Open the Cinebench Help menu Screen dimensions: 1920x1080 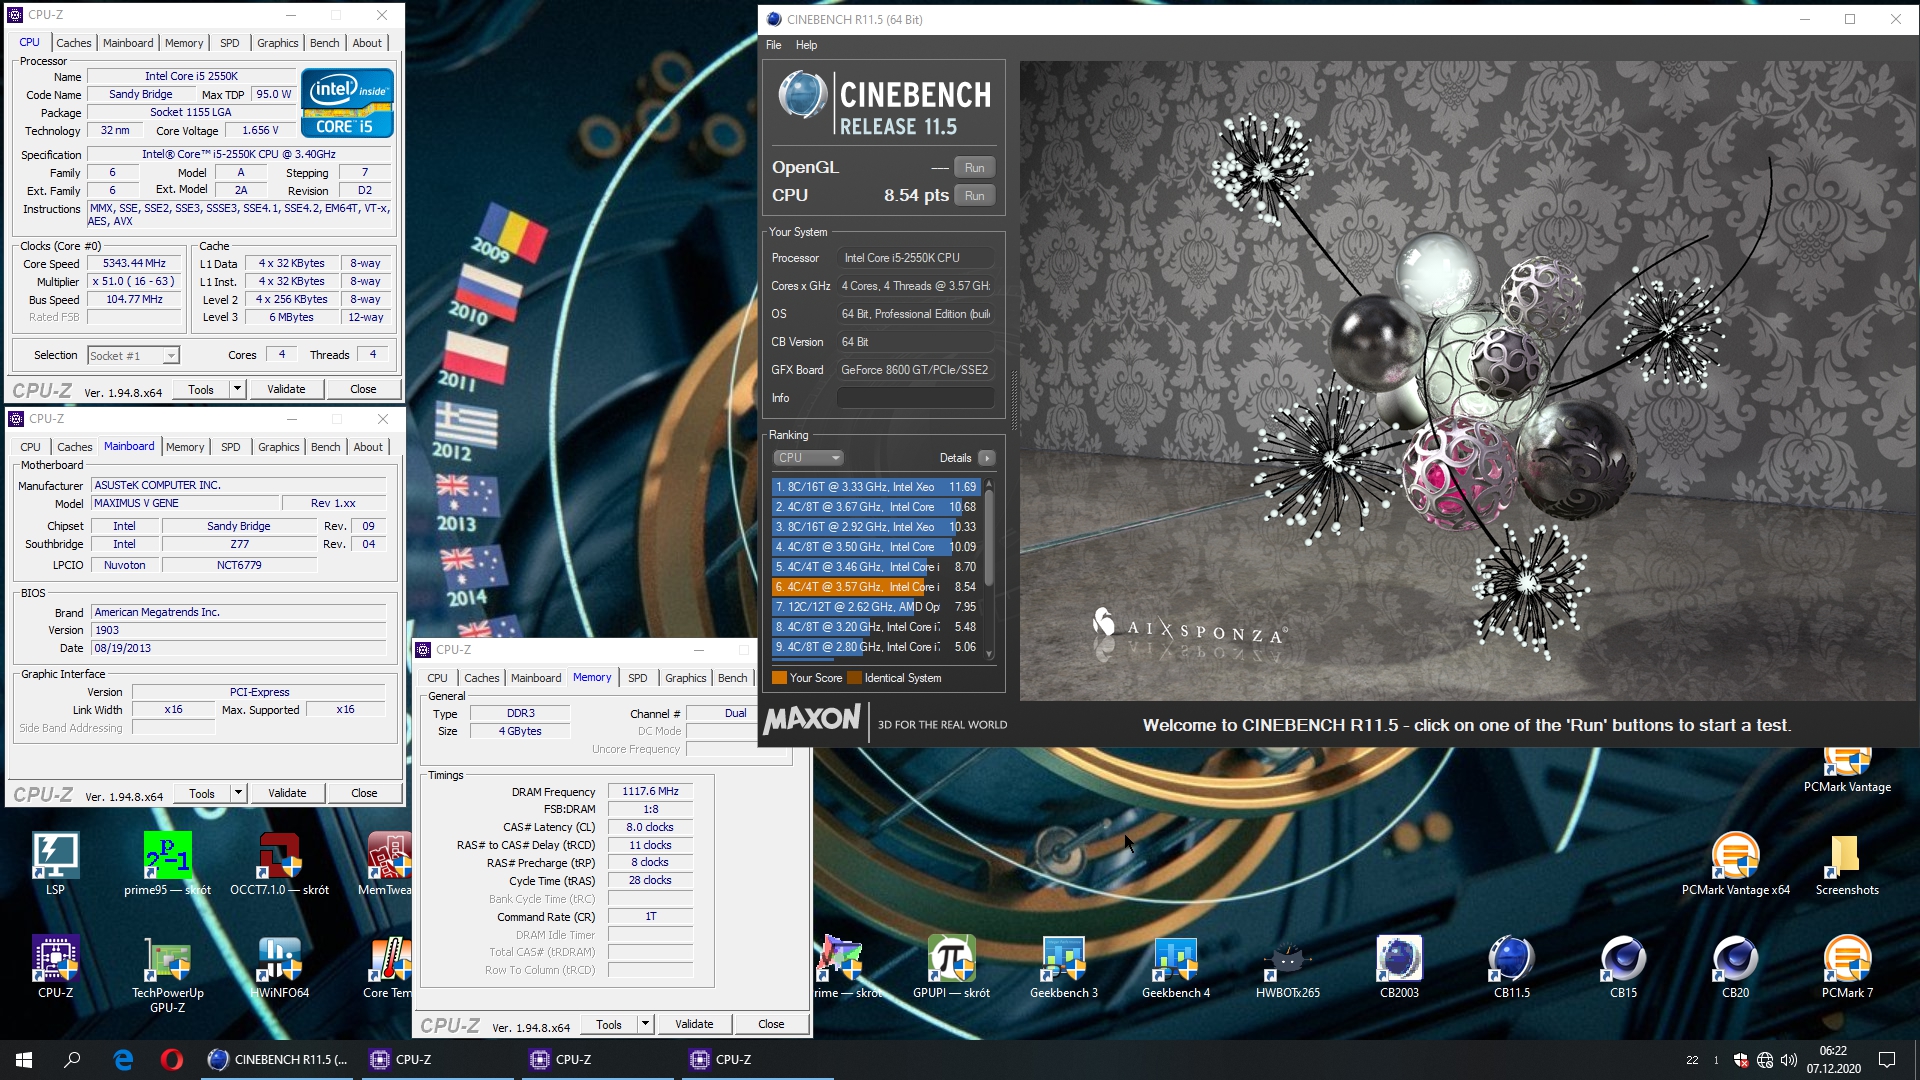pos(806,45)
